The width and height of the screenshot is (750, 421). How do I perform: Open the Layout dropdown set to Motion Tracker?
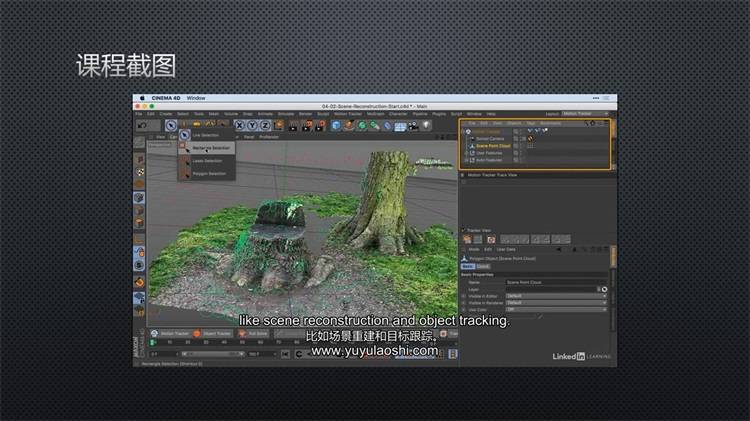[585, 114]
